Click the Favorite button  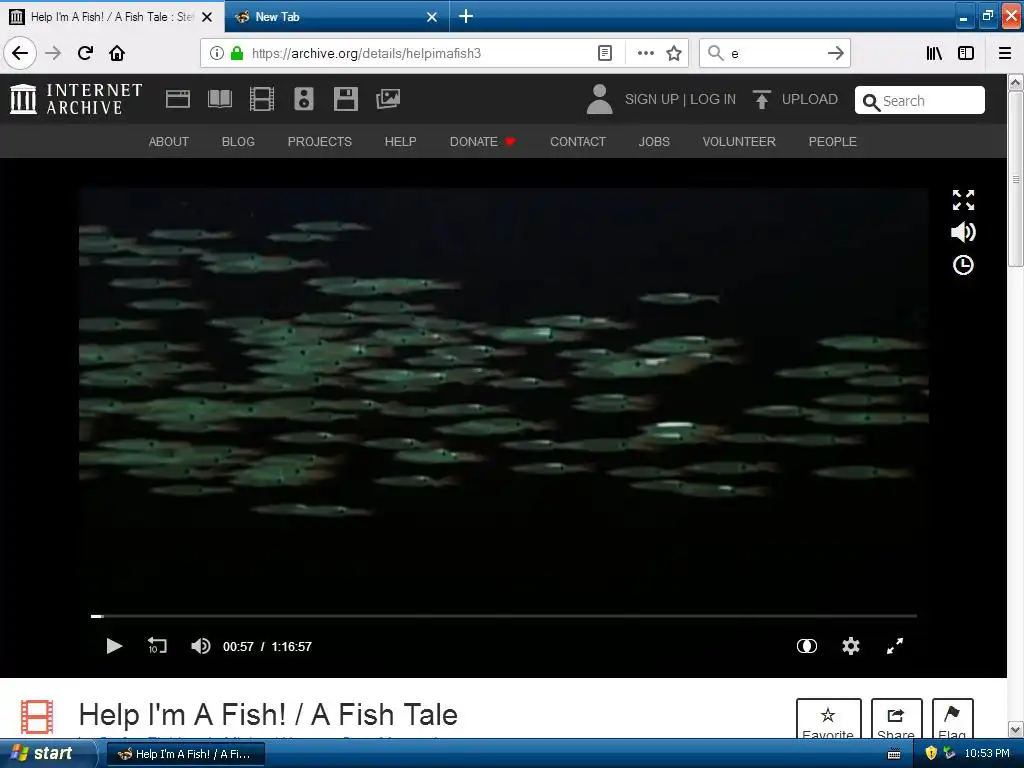tap(828, 719)
